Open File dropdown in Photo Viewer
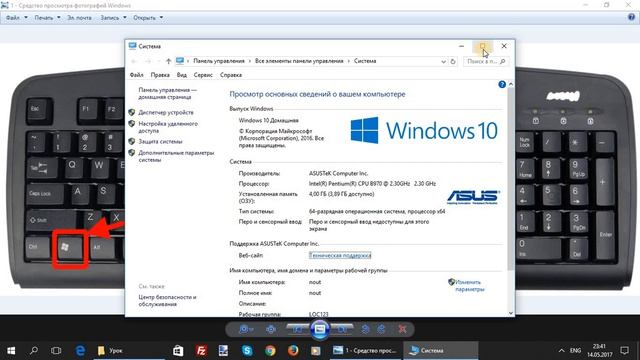This screenshot has height=360, width=640. 16,18
